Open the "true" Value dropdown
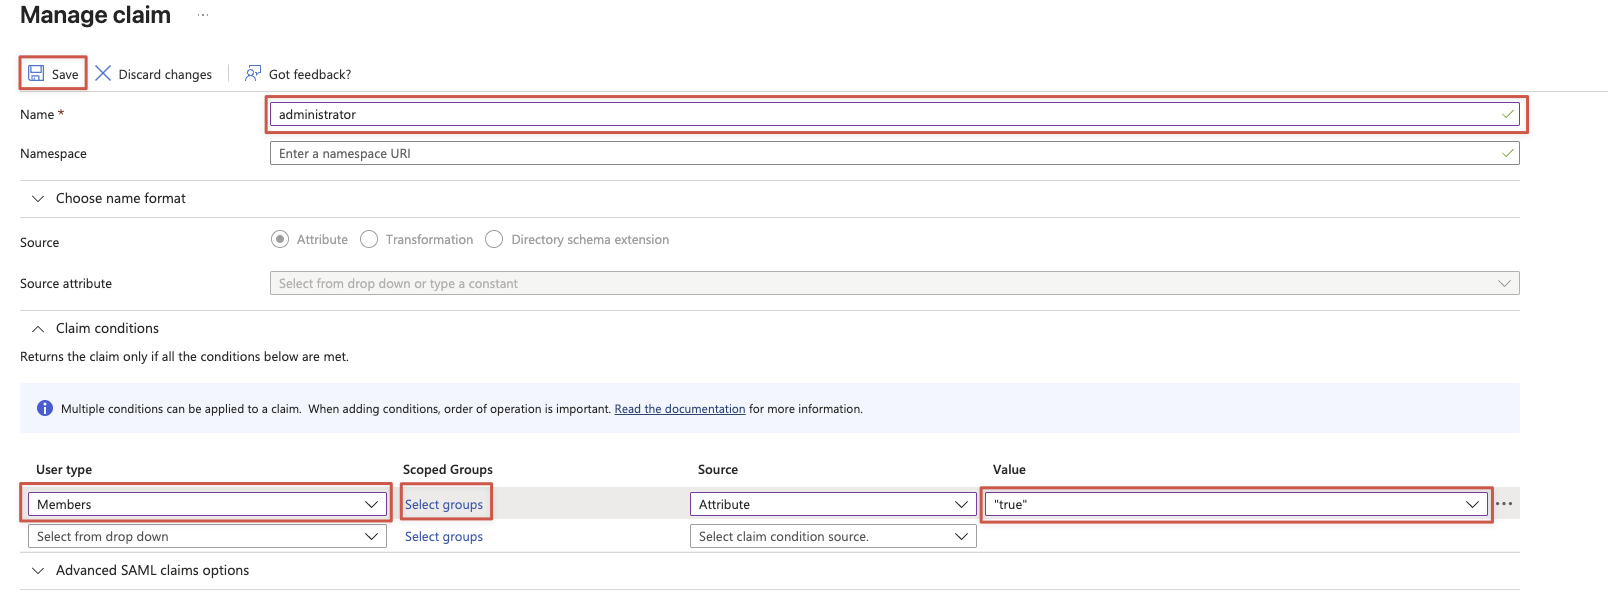This screenshot has width=1608, height=603. (x=1236, y=504)
